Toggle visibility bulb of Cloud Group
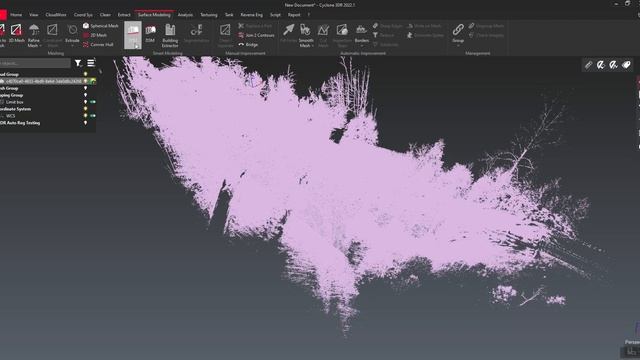This screenshot has width=640, height=360. pyautogui.click(x=85, y=74)
